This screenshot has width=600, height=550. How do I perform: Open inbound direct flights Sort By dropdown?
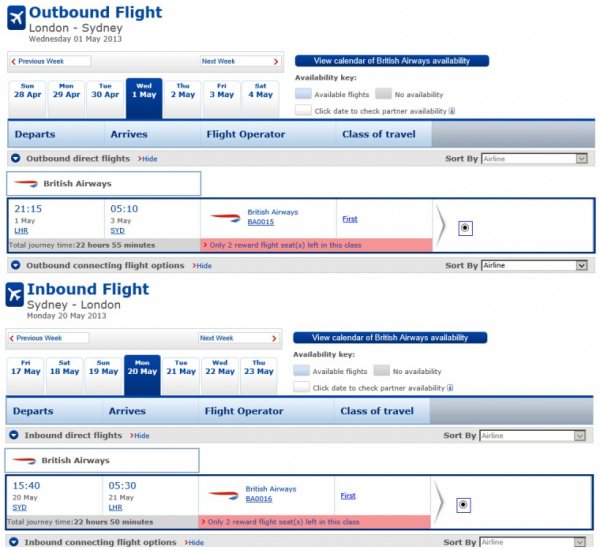[x=532, y=436]
